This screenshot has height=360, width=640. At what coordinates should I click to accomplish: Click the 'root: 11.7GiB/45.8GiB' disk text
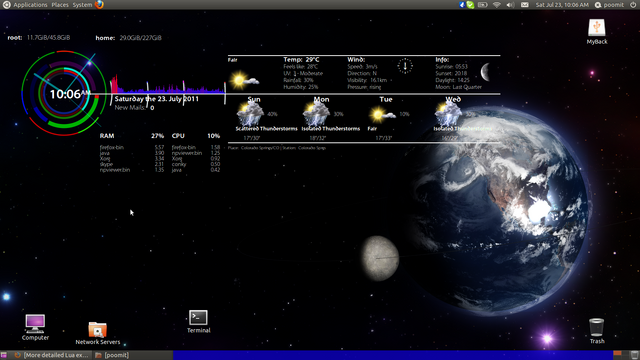click(39, 38)
